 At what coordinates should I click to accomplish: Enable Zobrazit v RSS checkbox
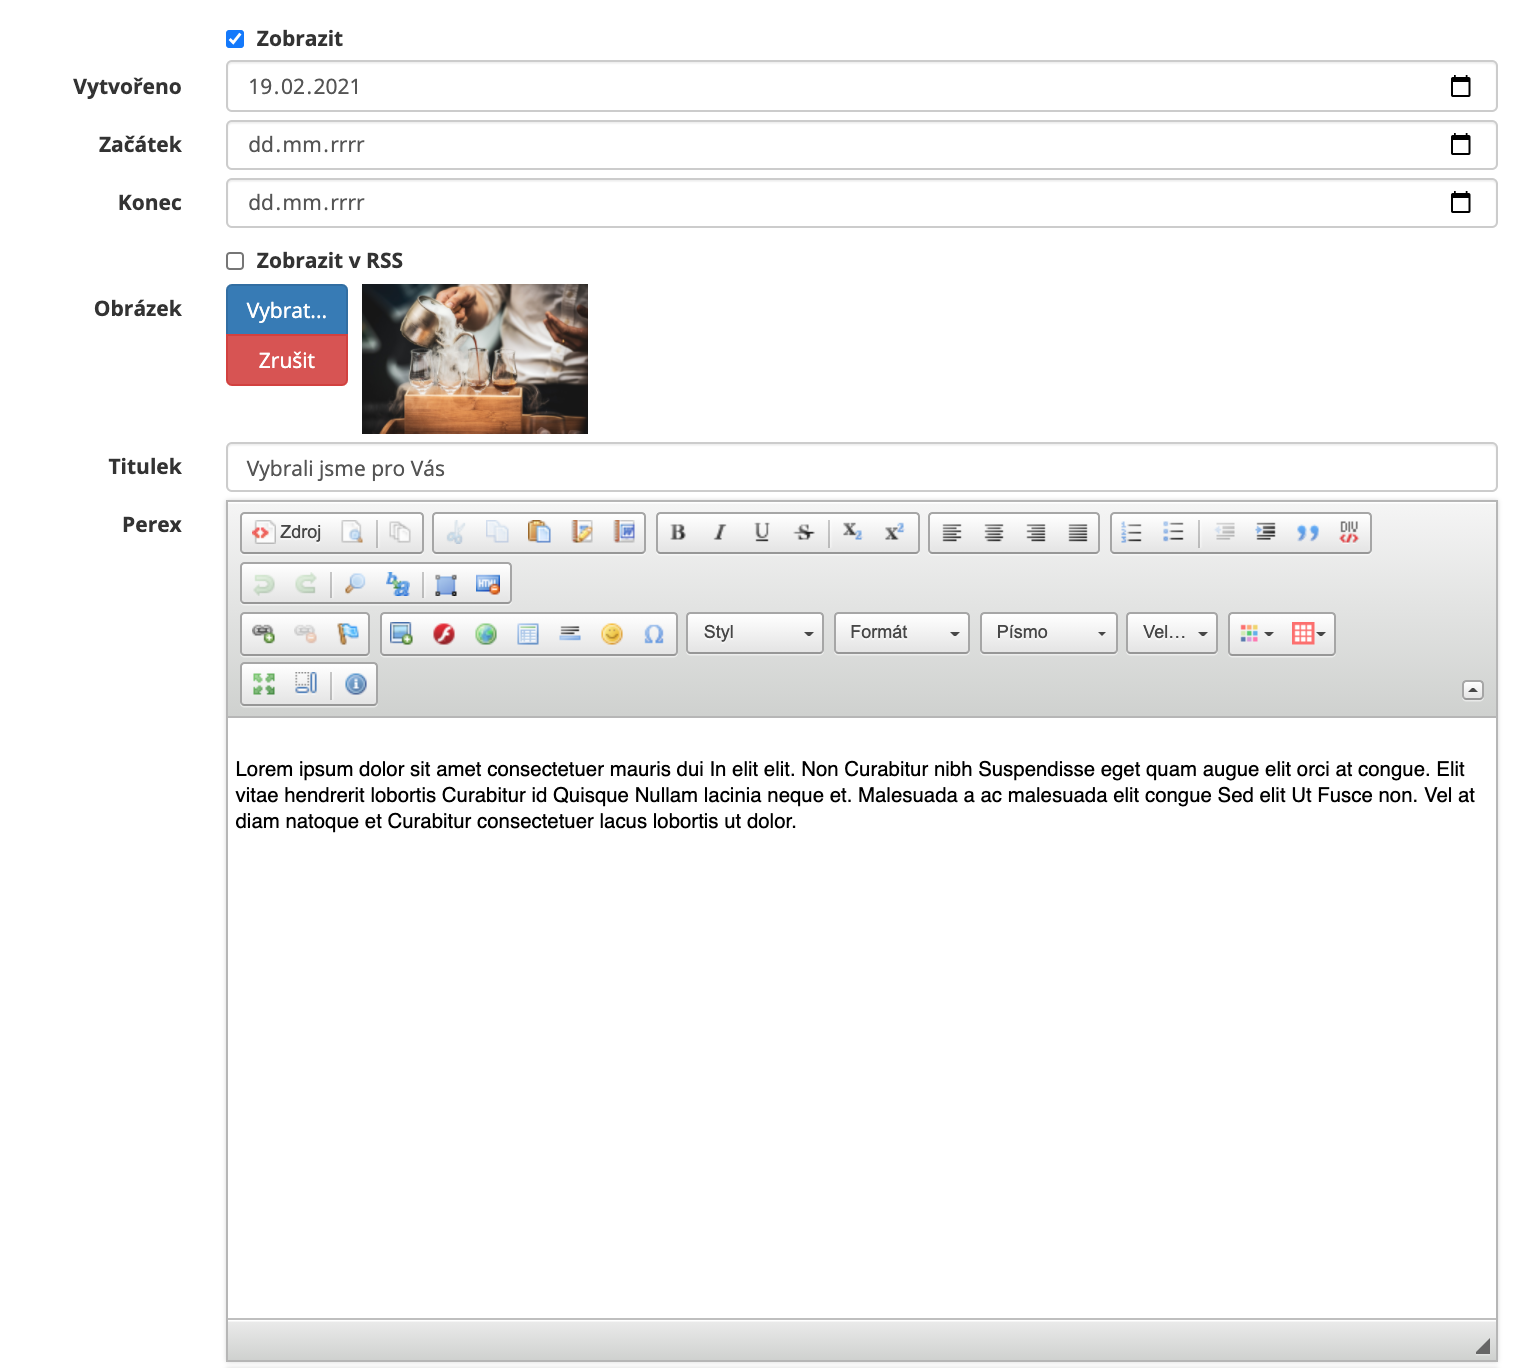(x=235, y=261)
